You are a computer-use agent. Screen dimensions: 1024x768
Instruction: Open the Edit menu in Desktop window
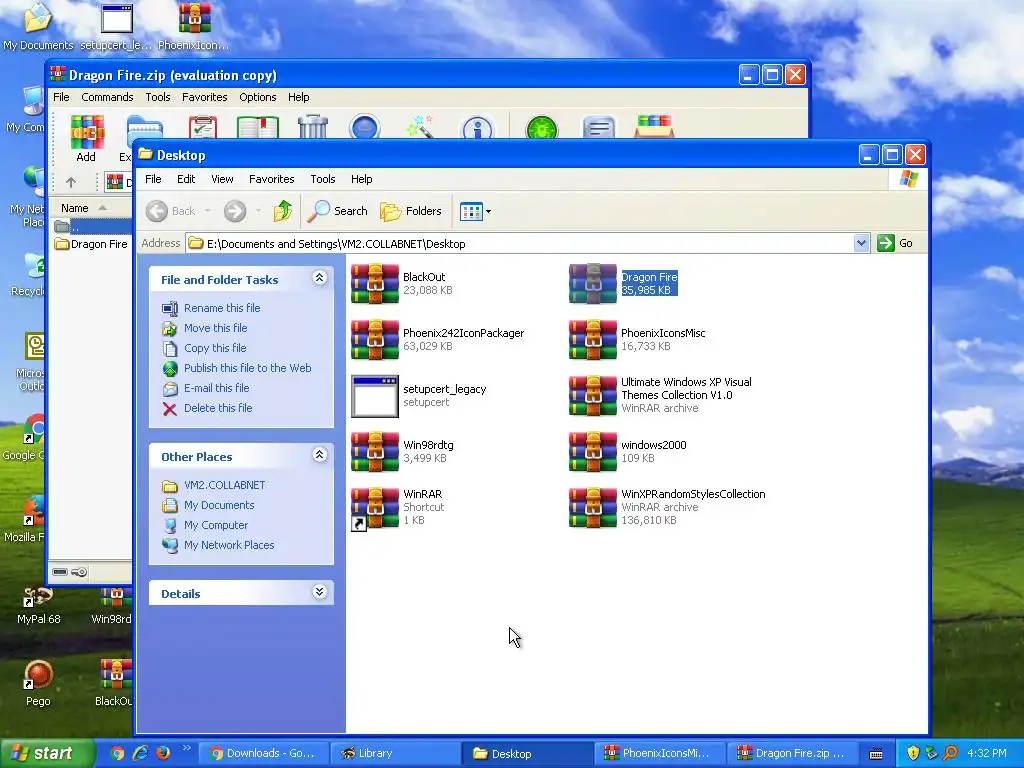coord(186,179)
